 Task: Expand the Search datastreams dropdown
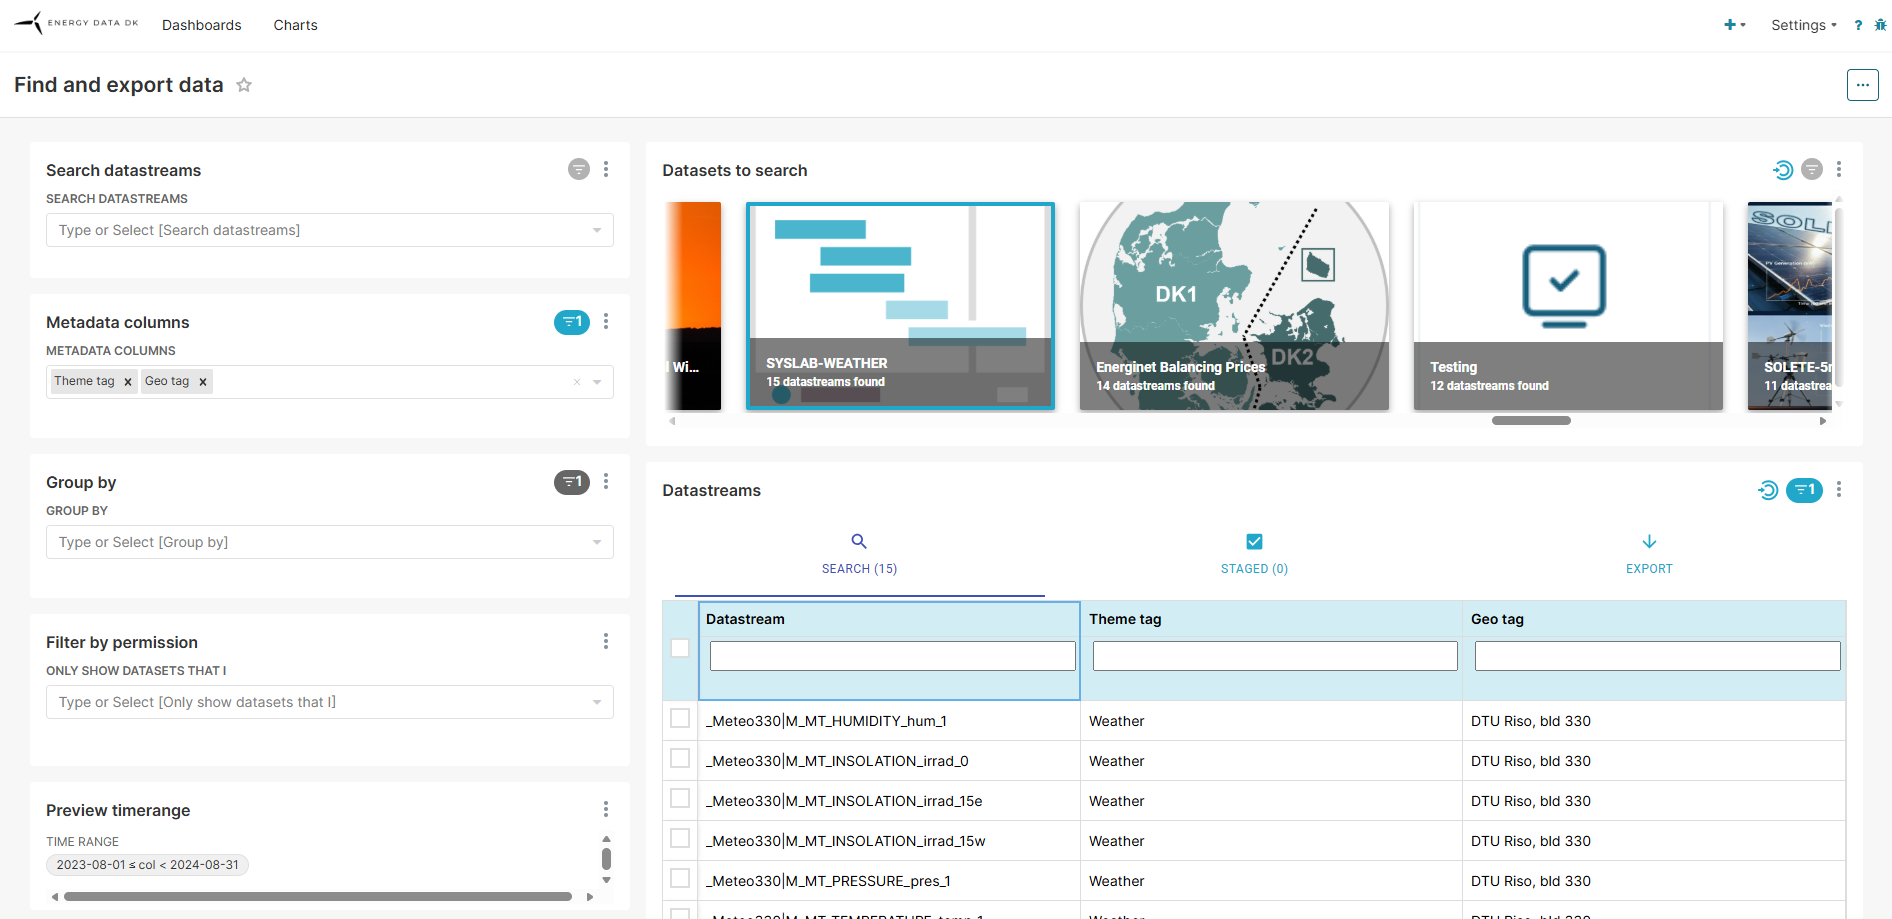(597, 230)
